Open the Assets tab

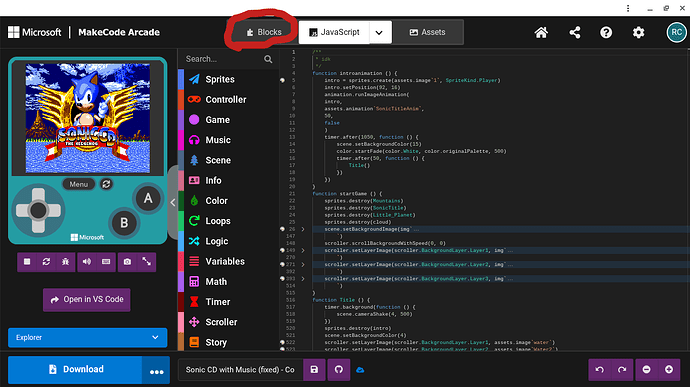[428, 32]
